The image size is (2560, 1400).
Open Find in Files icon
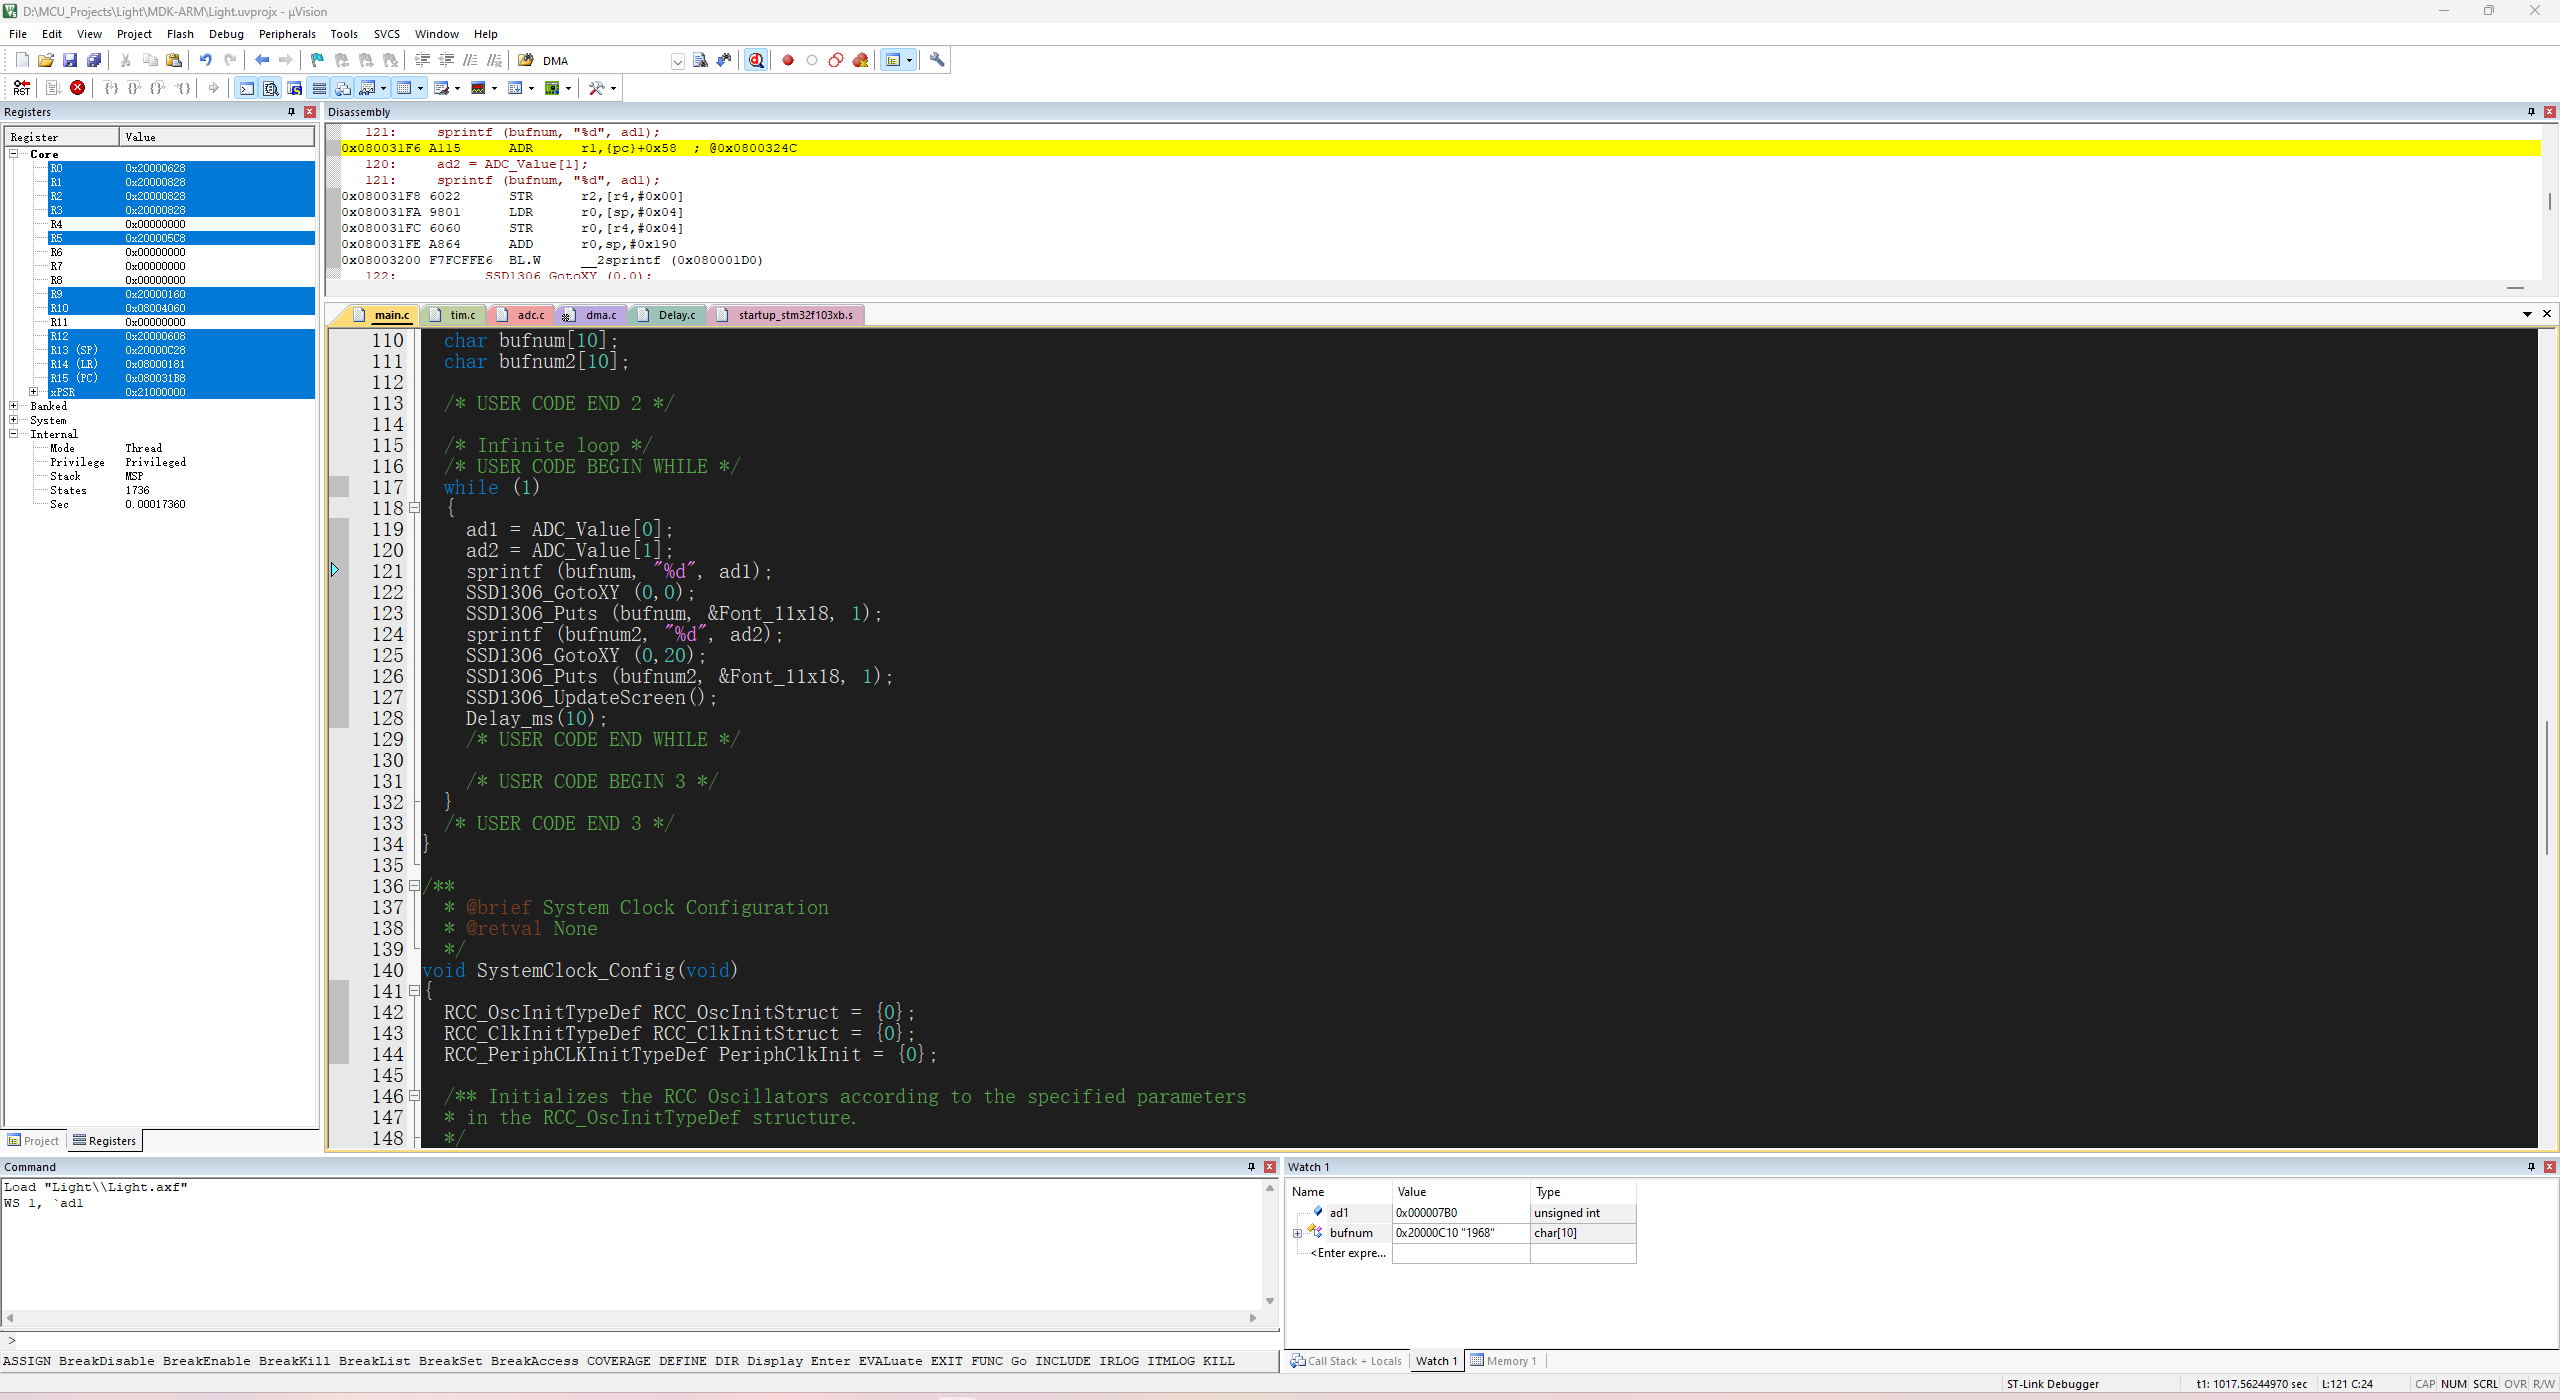click(525, 60)
